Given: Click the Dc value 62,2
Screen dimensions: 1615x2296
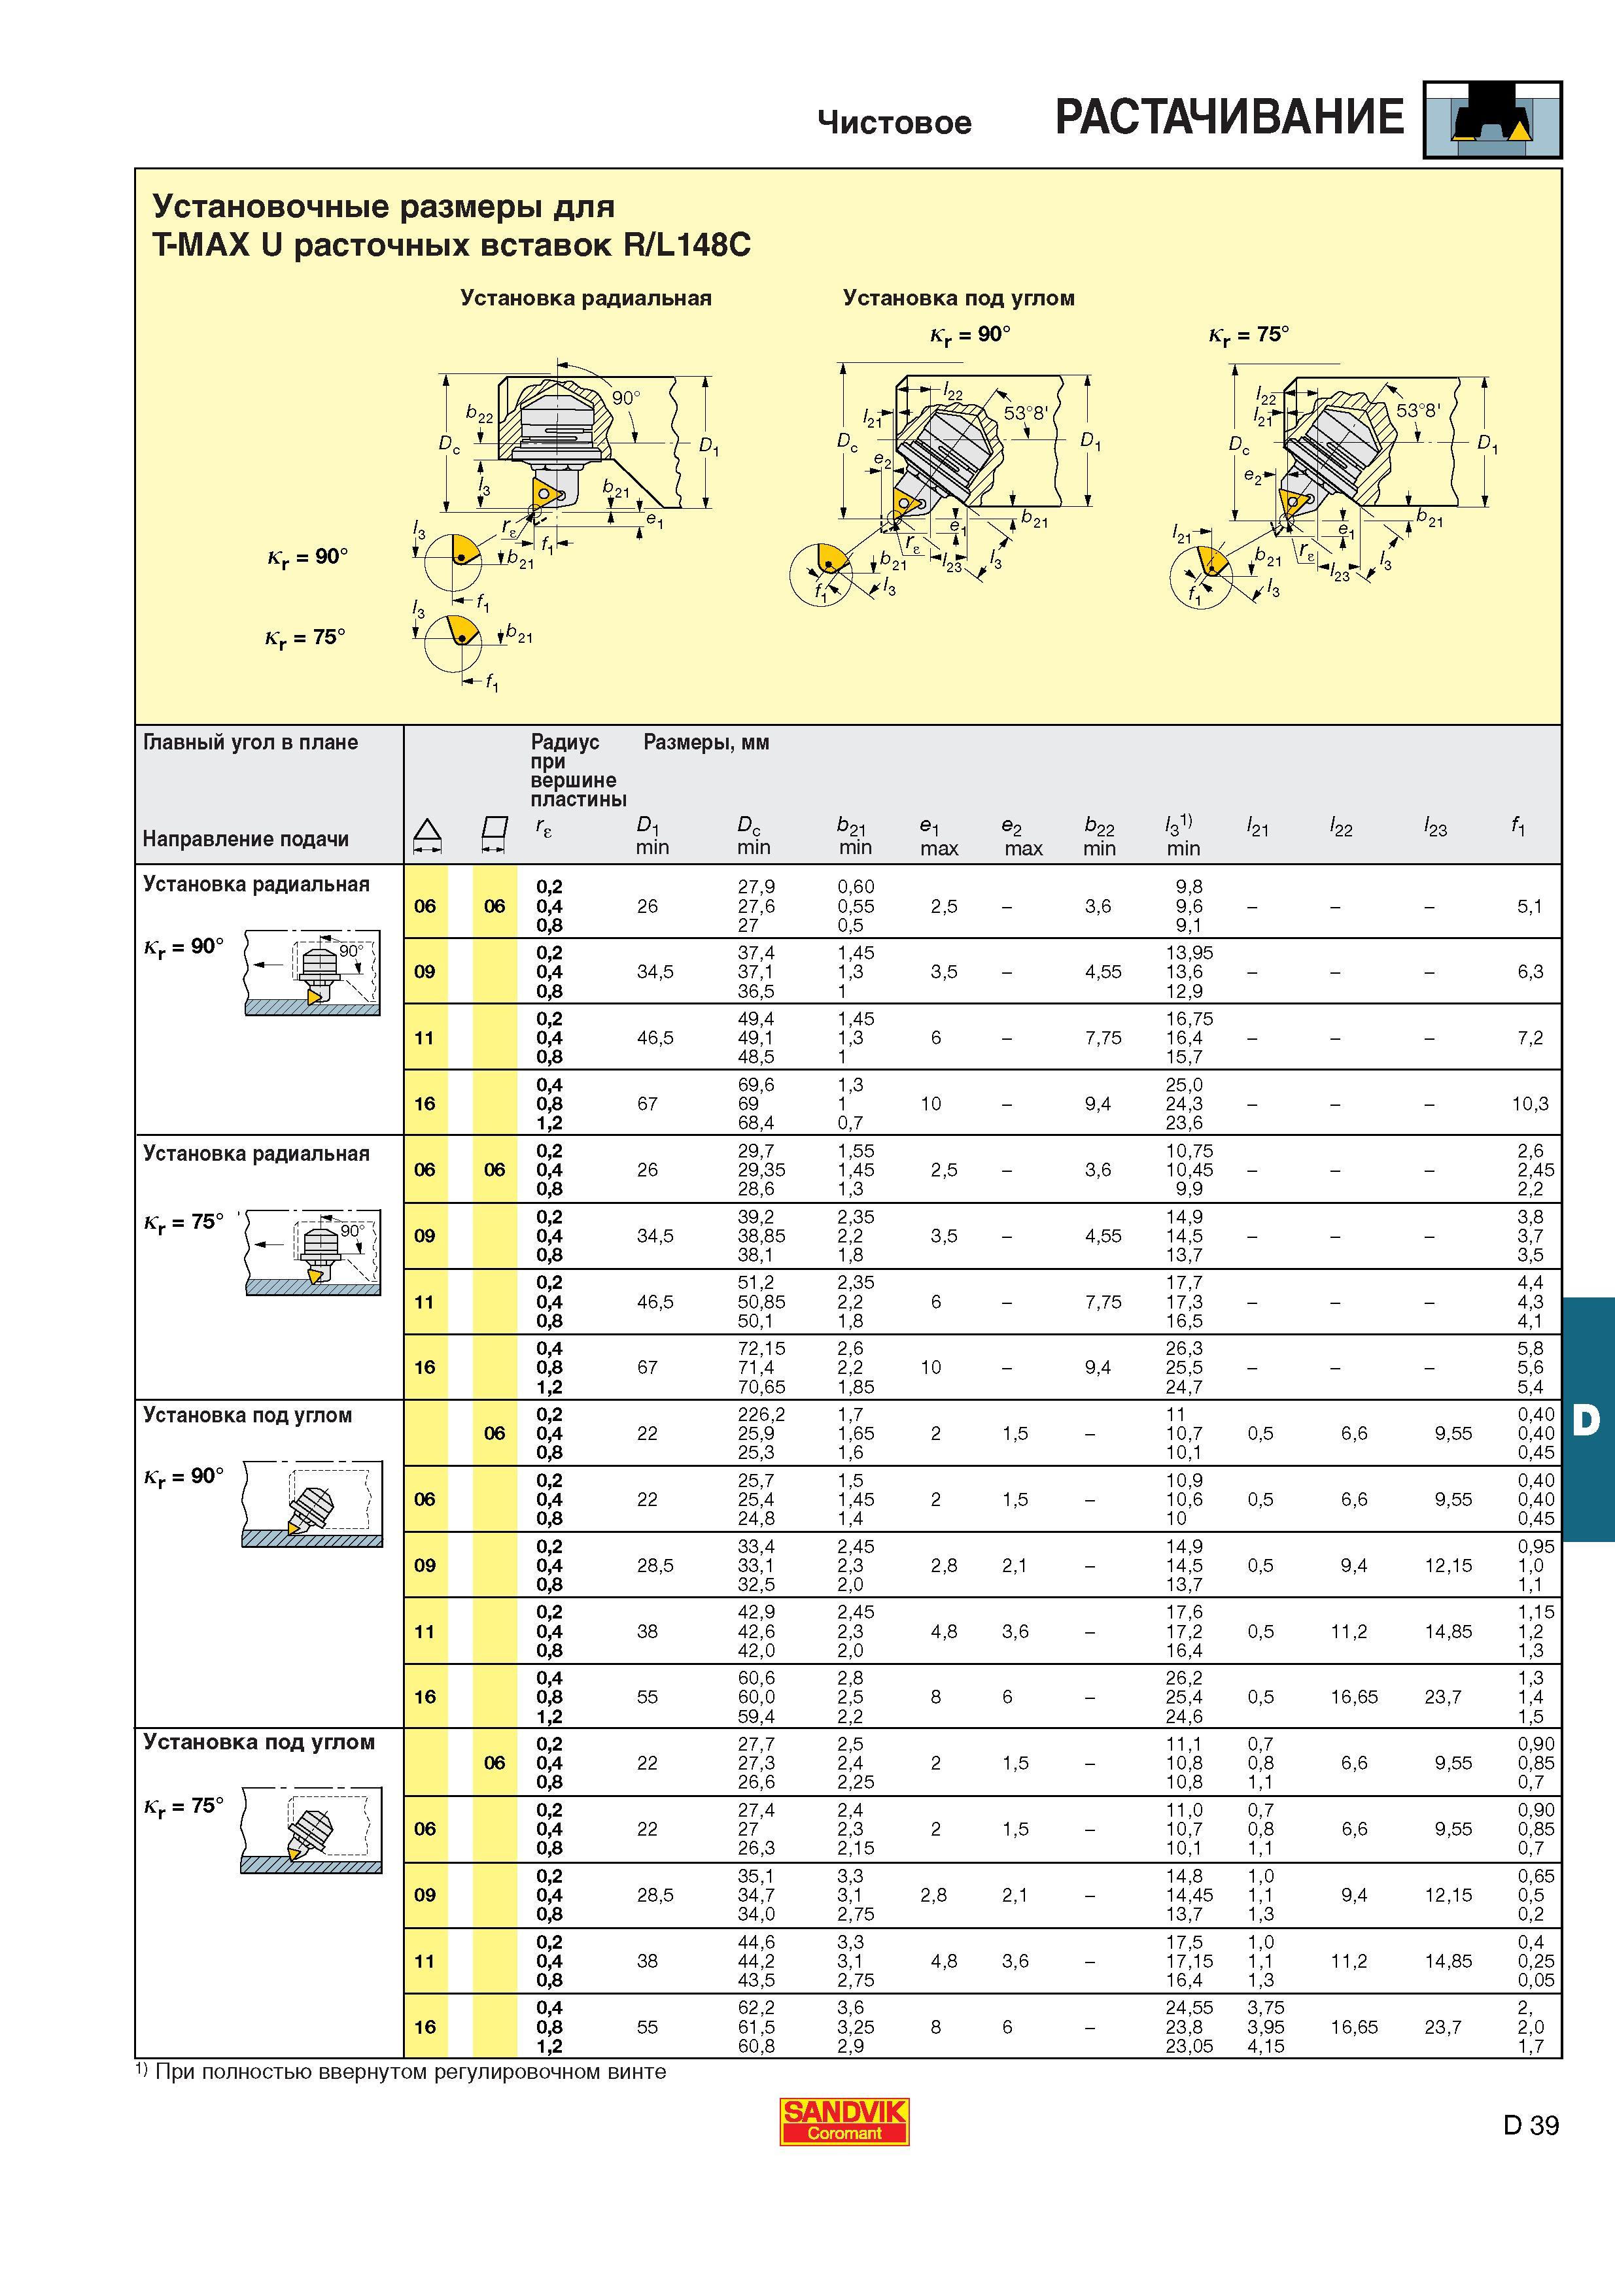Looking at the screenshot, I should 756,2007.
